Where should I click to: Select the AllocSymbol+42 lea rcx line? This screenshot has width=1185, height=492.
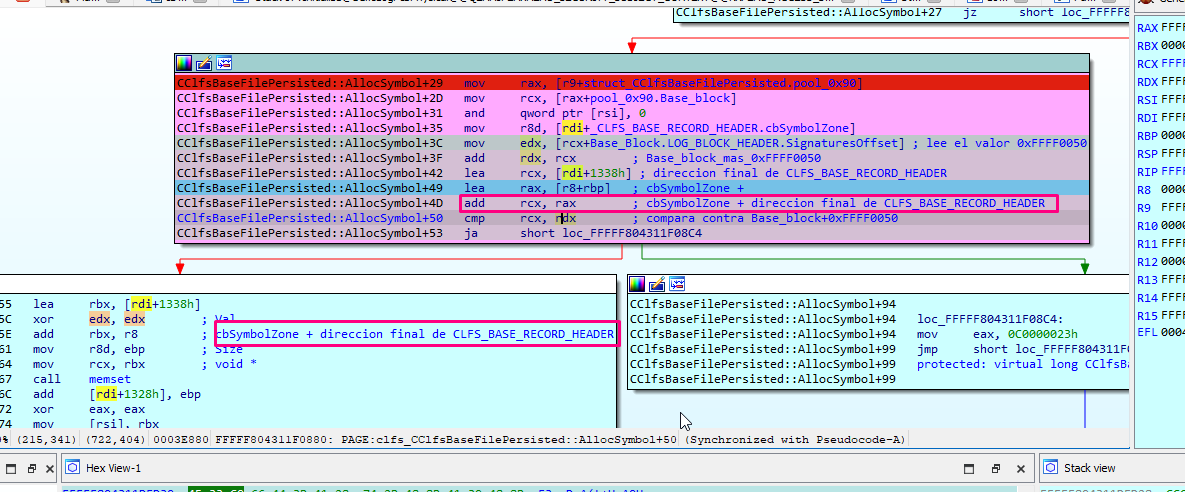click(632, 173)
